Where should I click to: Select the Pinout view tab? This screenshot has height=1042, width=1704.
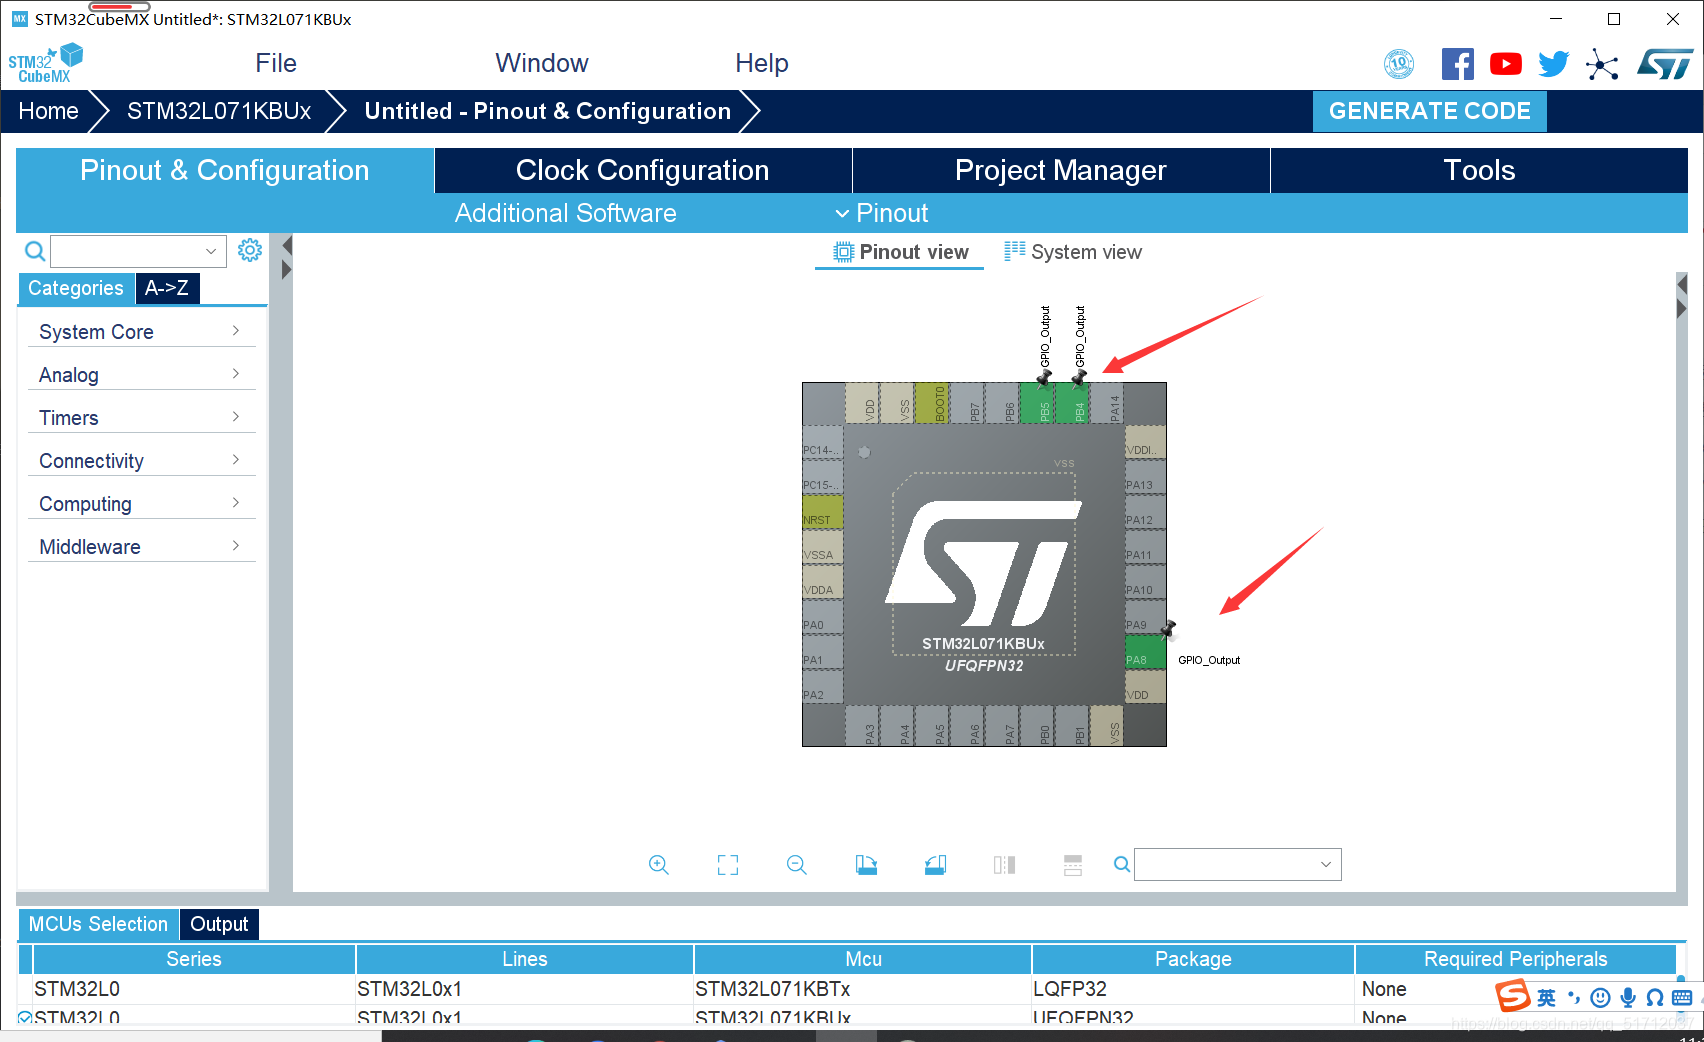point(901,252)
